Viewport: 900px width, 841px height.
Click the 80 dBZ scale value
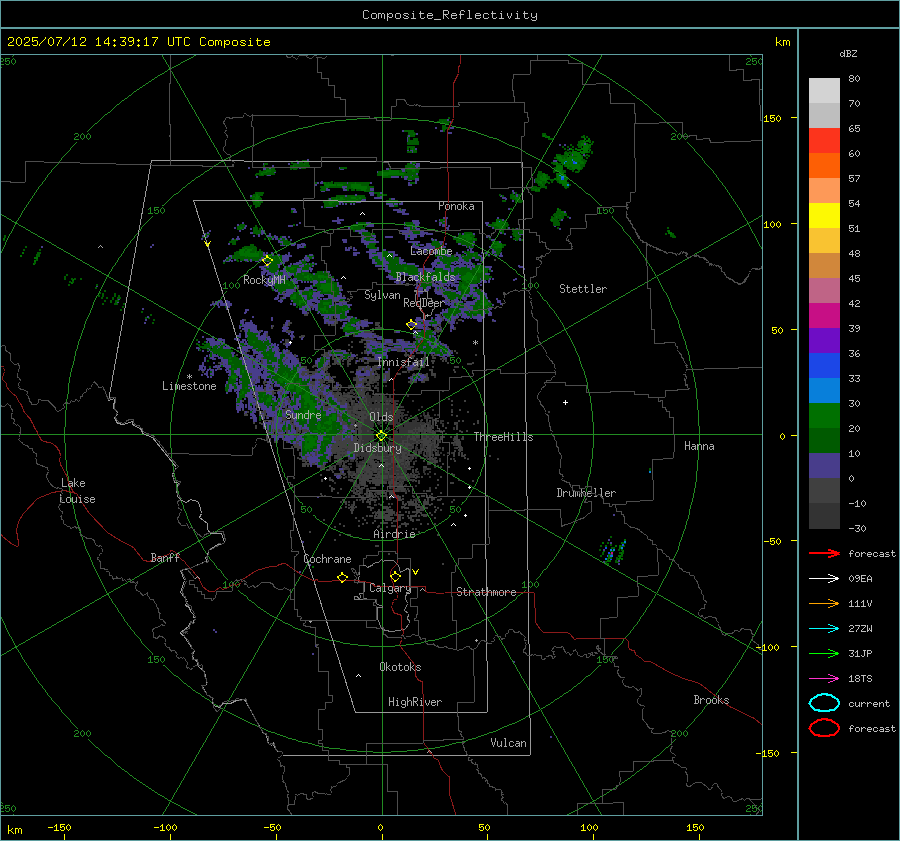[x=854, y=79]
